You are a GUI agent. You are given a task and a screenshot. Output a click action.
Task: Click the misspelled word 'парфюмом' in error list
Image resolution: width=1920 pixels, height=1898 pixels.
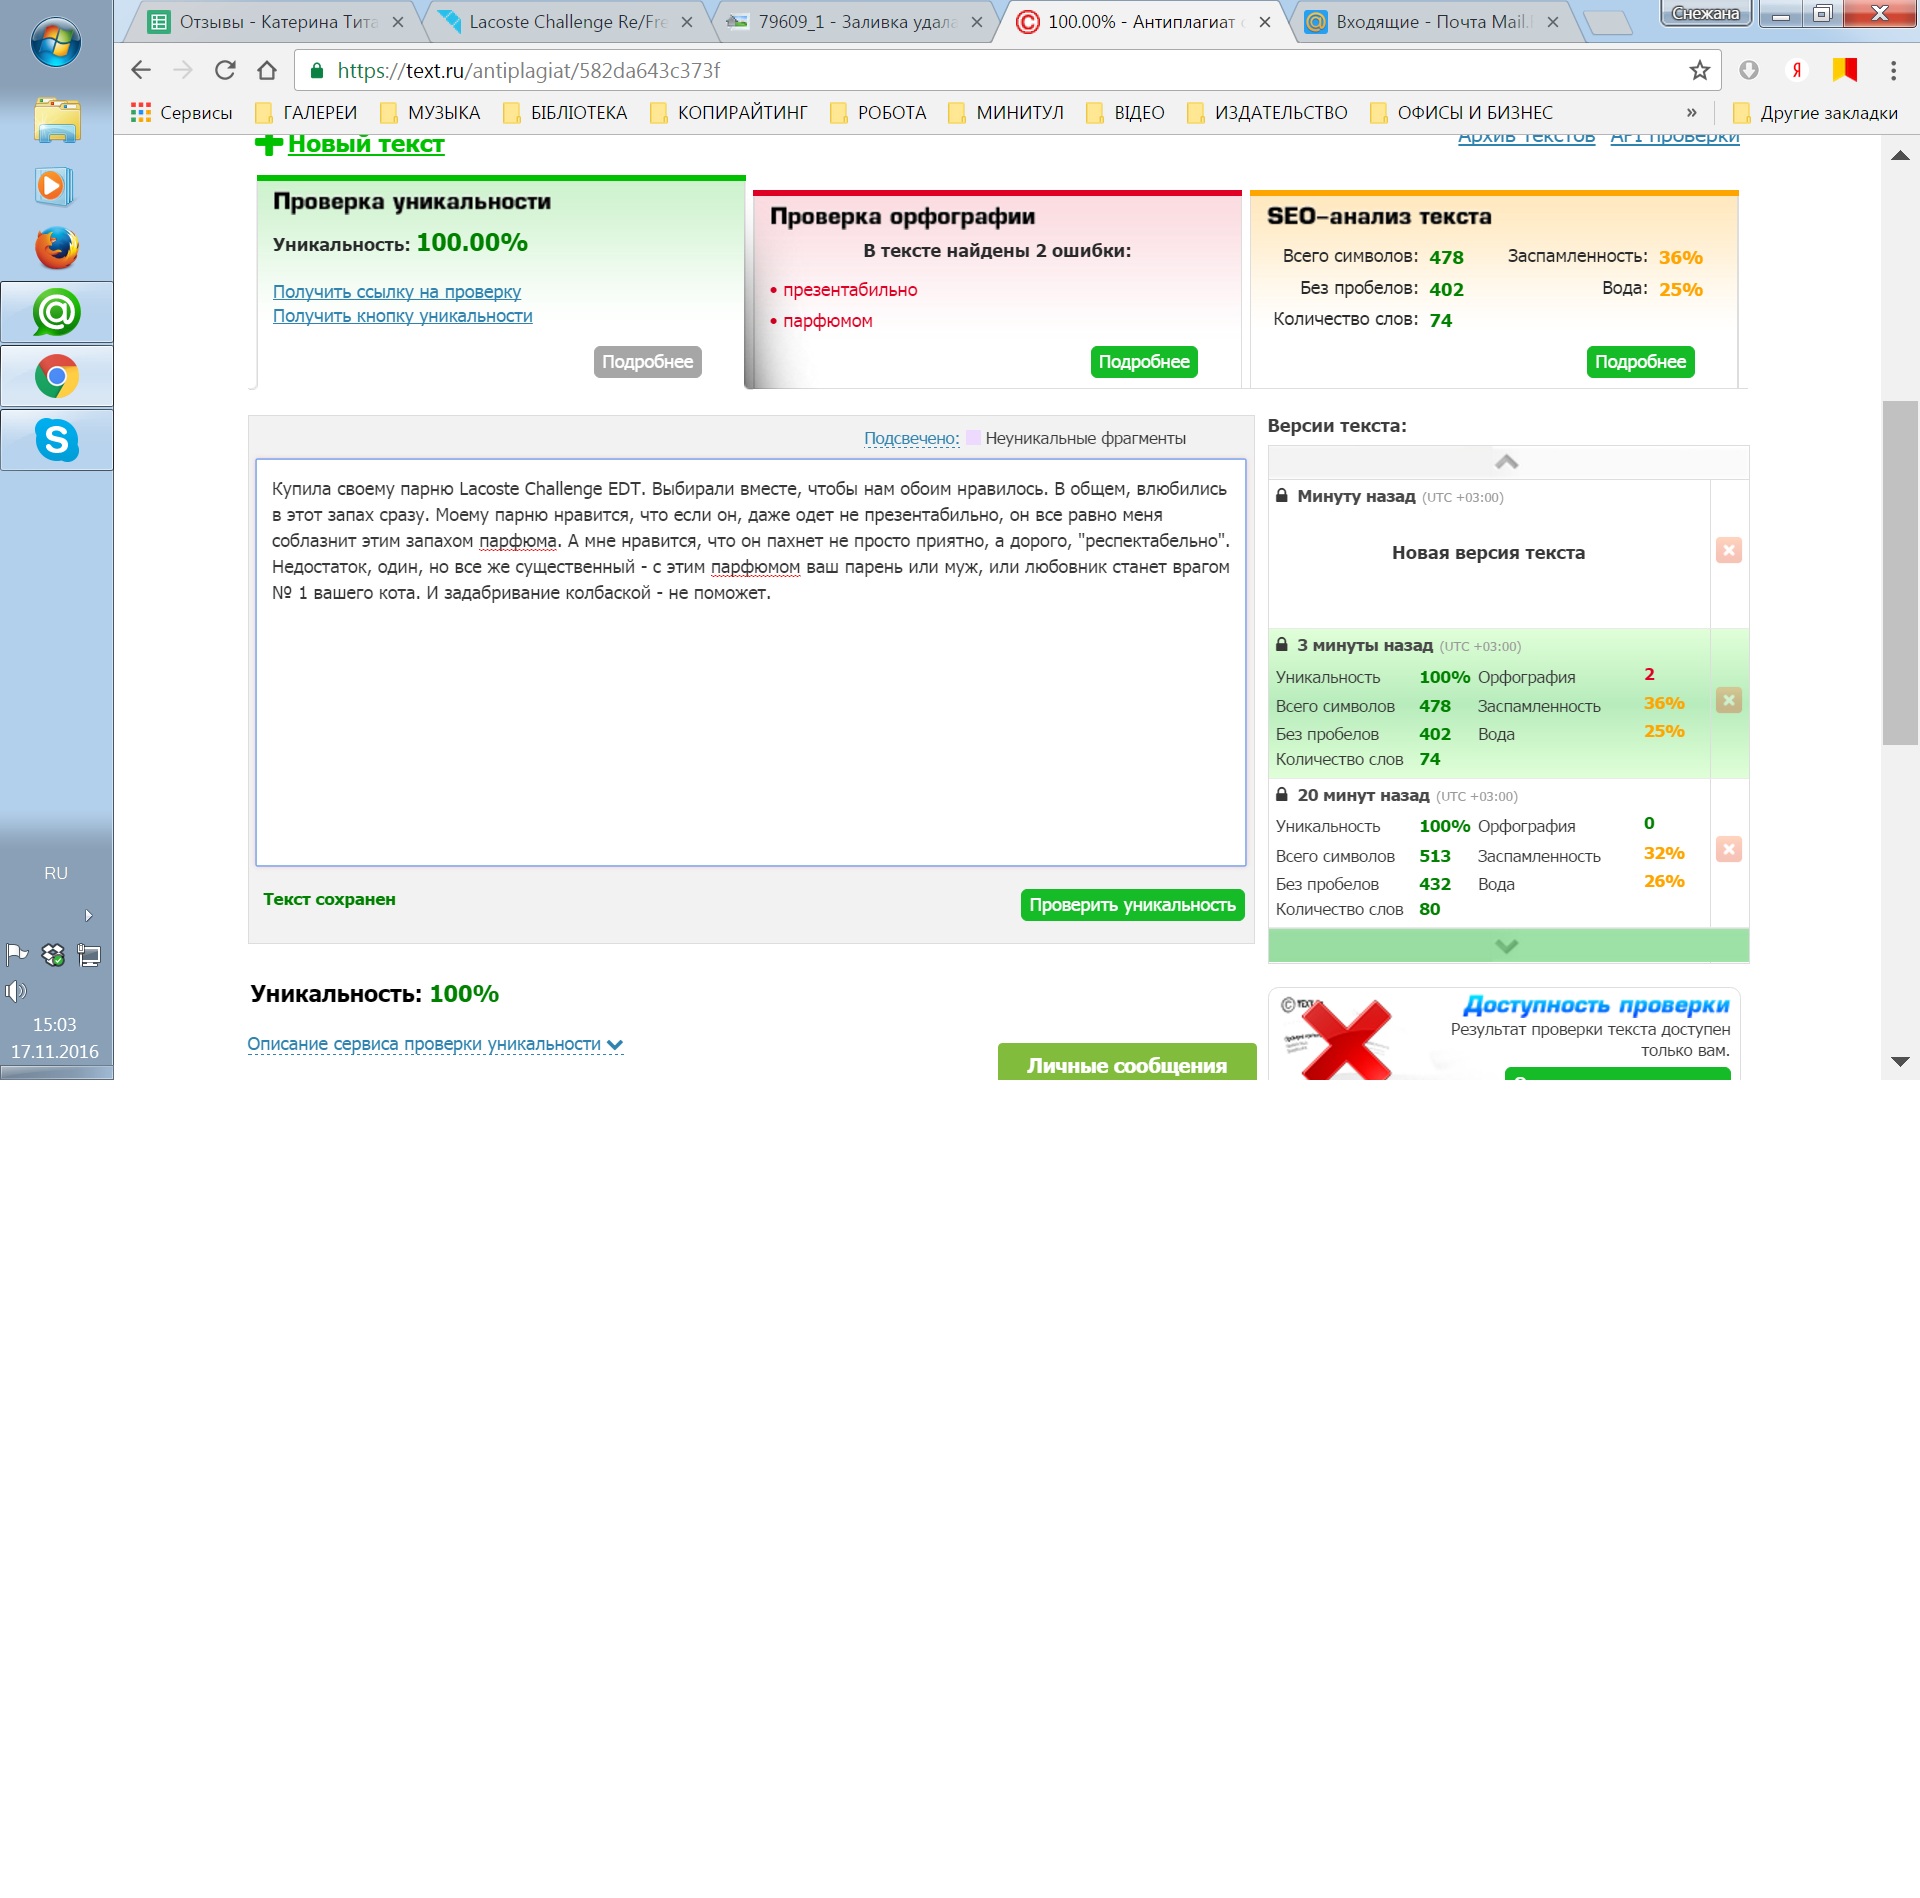tap(828, 321)
